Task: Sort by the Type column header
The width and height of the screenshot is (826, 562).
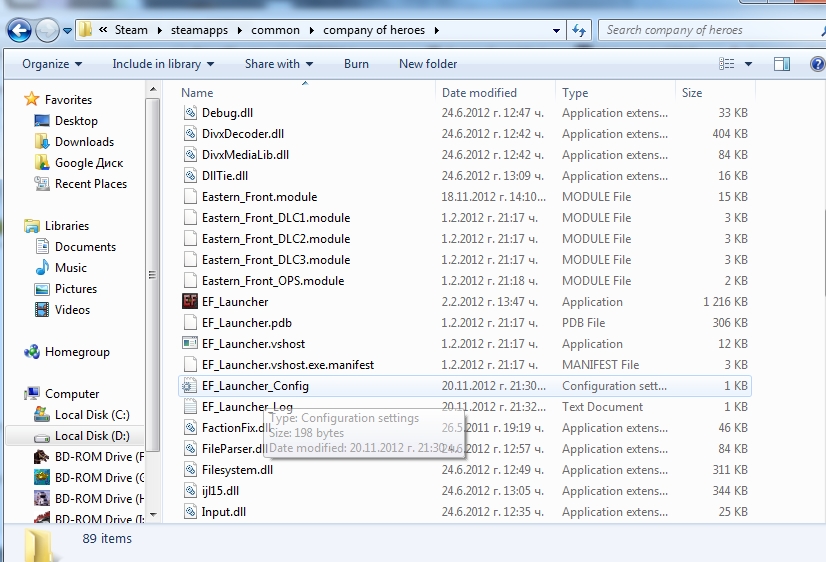Action: (575, 93)
